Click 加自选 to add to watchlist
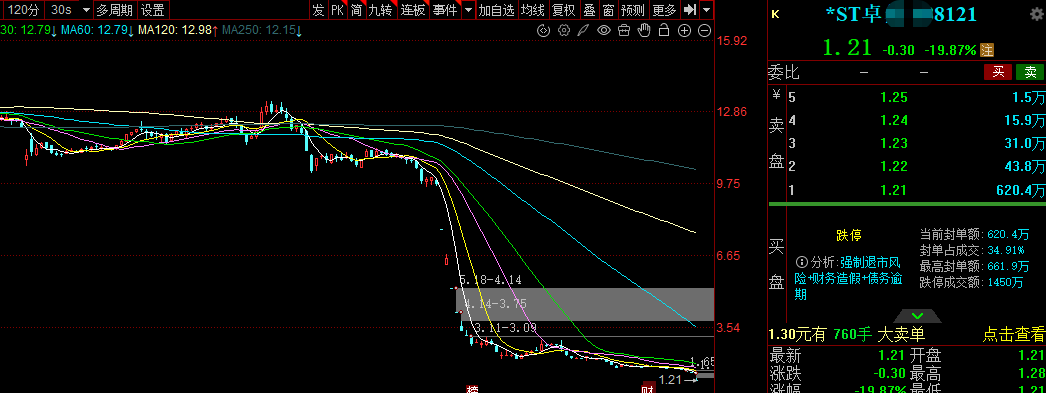Image resolution: width=1046 pixels, height=393 pixels. click(497, 9)
